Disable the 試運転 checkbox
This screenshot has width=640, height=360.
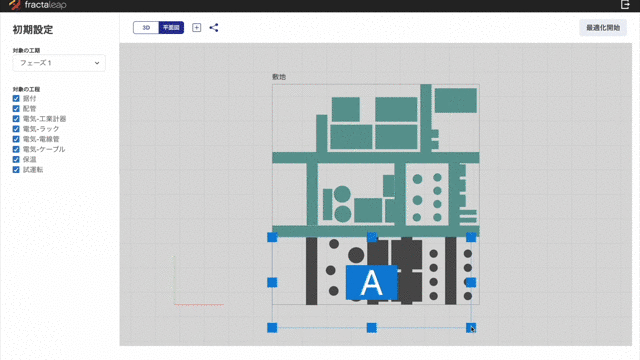[x=16, y=169]
